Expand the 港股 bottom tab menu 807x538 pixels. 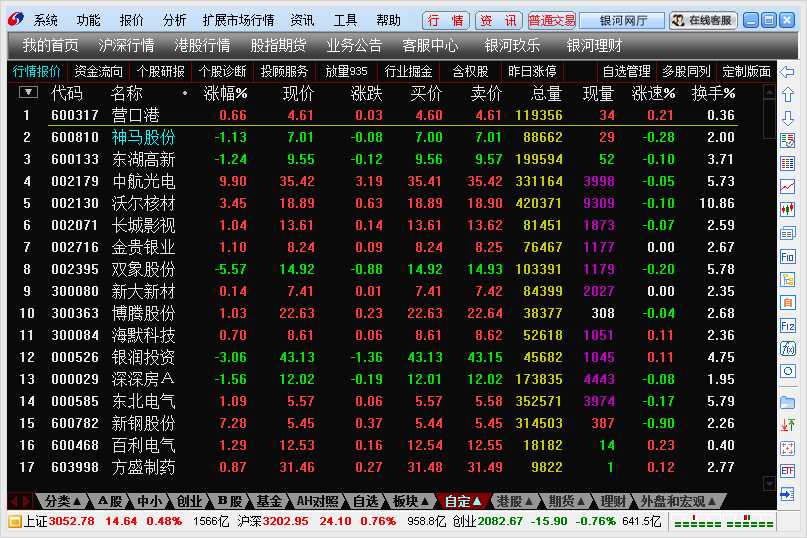(514, 501)
